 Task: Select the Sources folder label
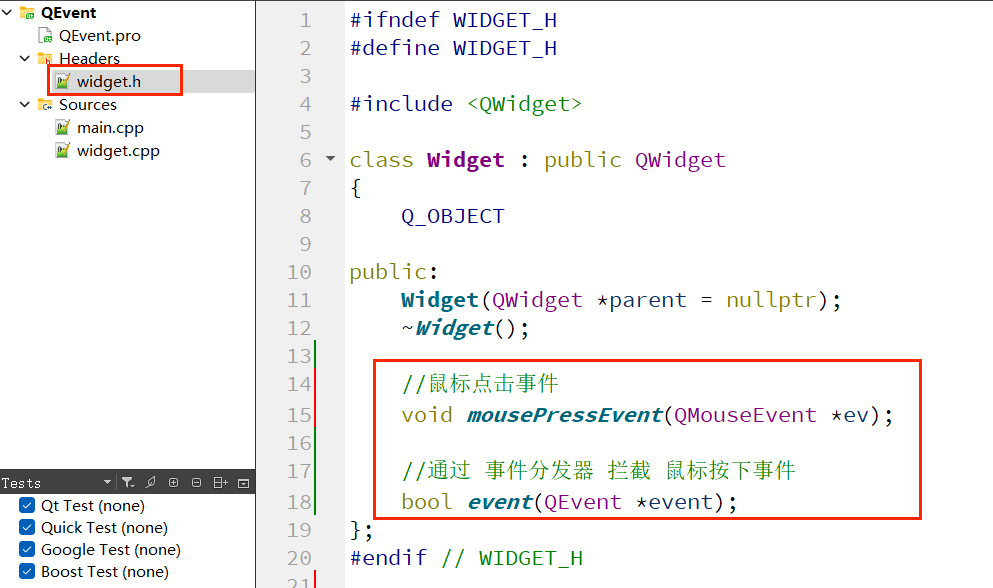pos(88,105)
